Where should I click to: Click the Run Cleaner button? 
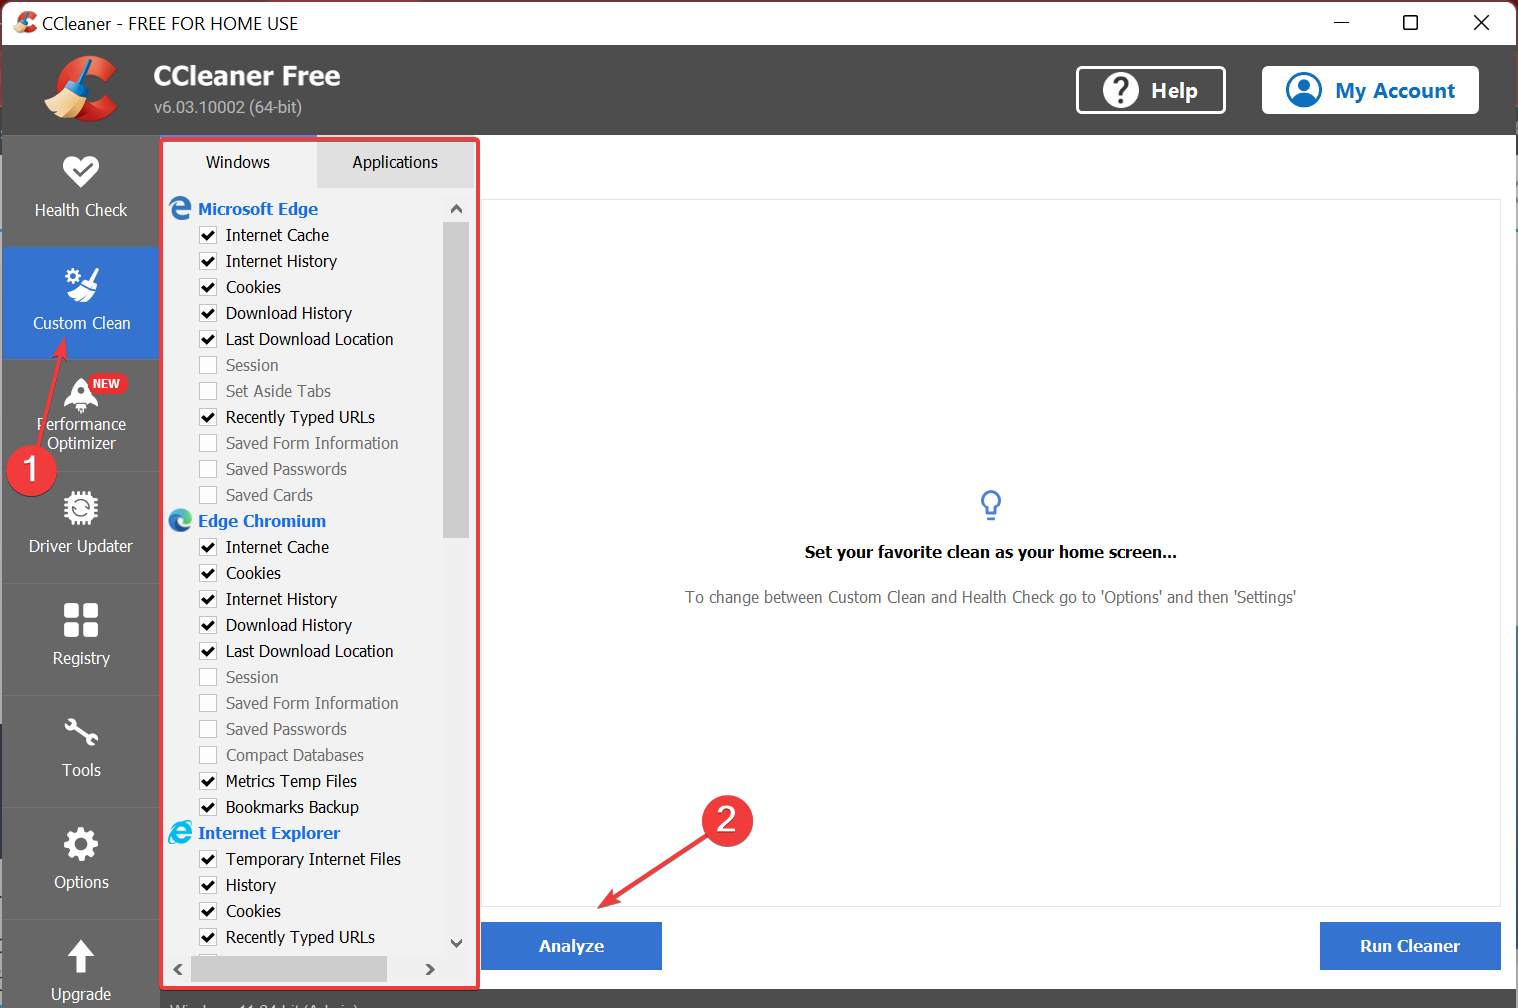point(1410,946)
